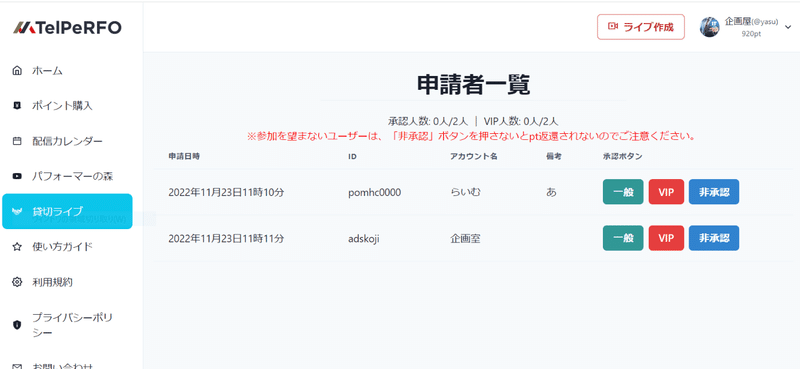Click account name 企画室
Screen dimensions: 800x369
point(465,238)
